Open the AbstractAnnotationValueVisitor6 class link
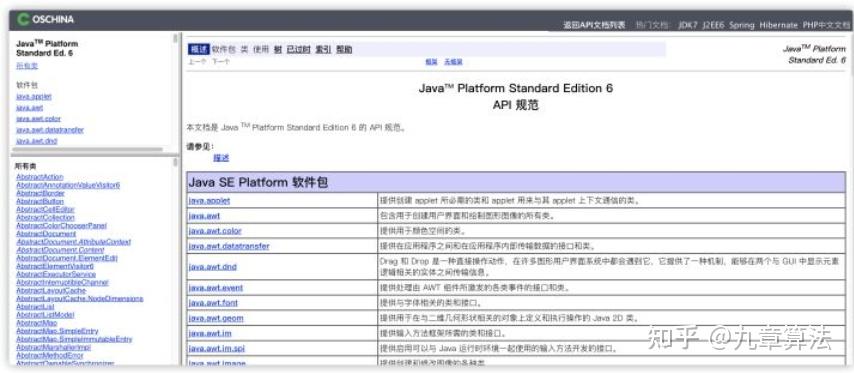Viewport: 854px width, 373px height. 68,185
